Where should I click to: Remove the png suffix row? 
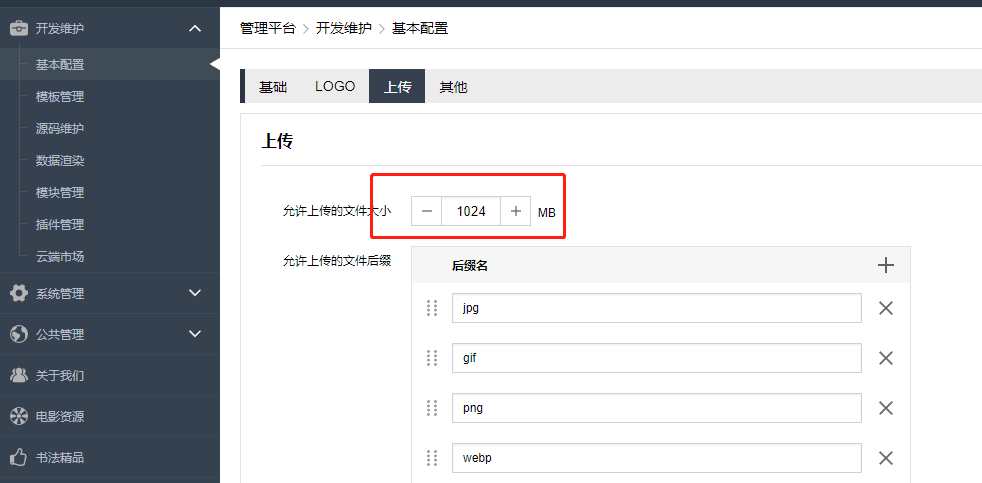pos(885,408)
